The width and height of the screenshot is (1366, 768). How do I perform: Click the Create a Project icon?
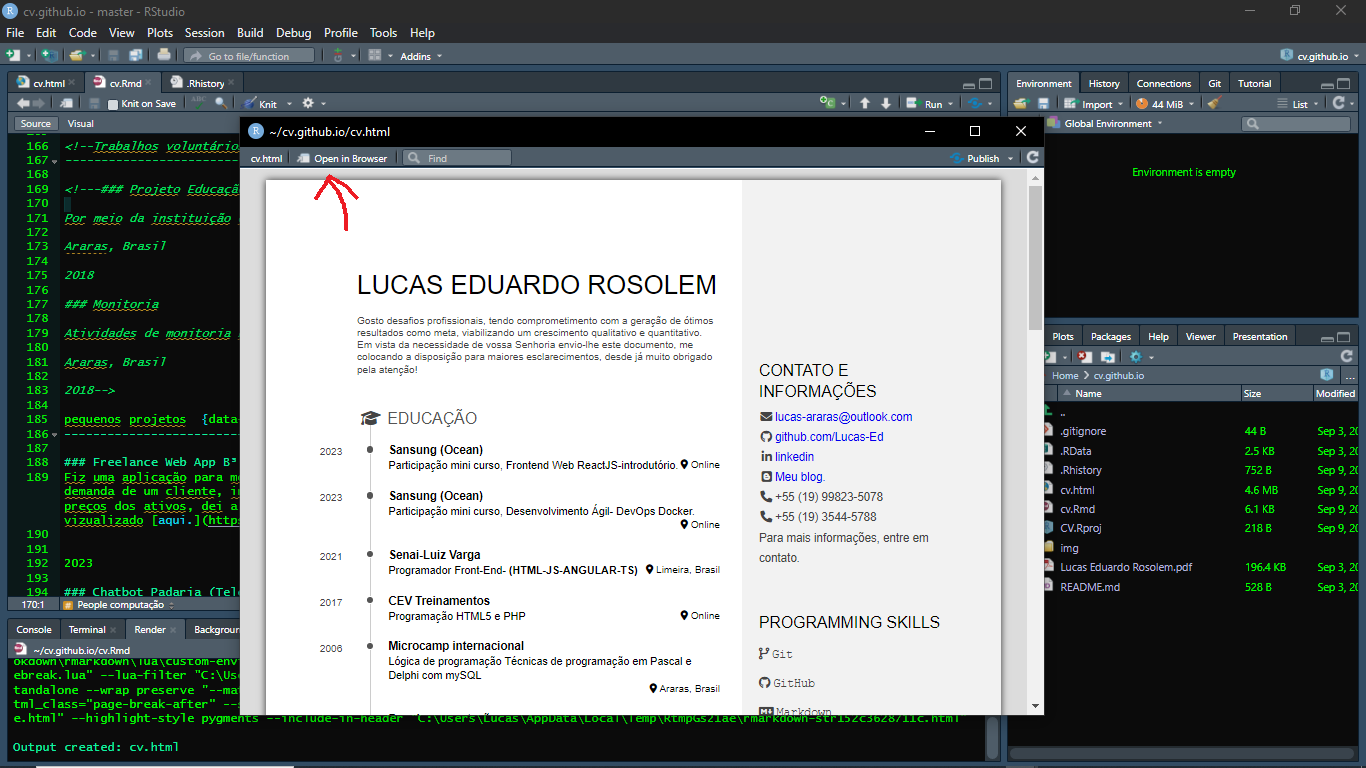pos(49,56)
